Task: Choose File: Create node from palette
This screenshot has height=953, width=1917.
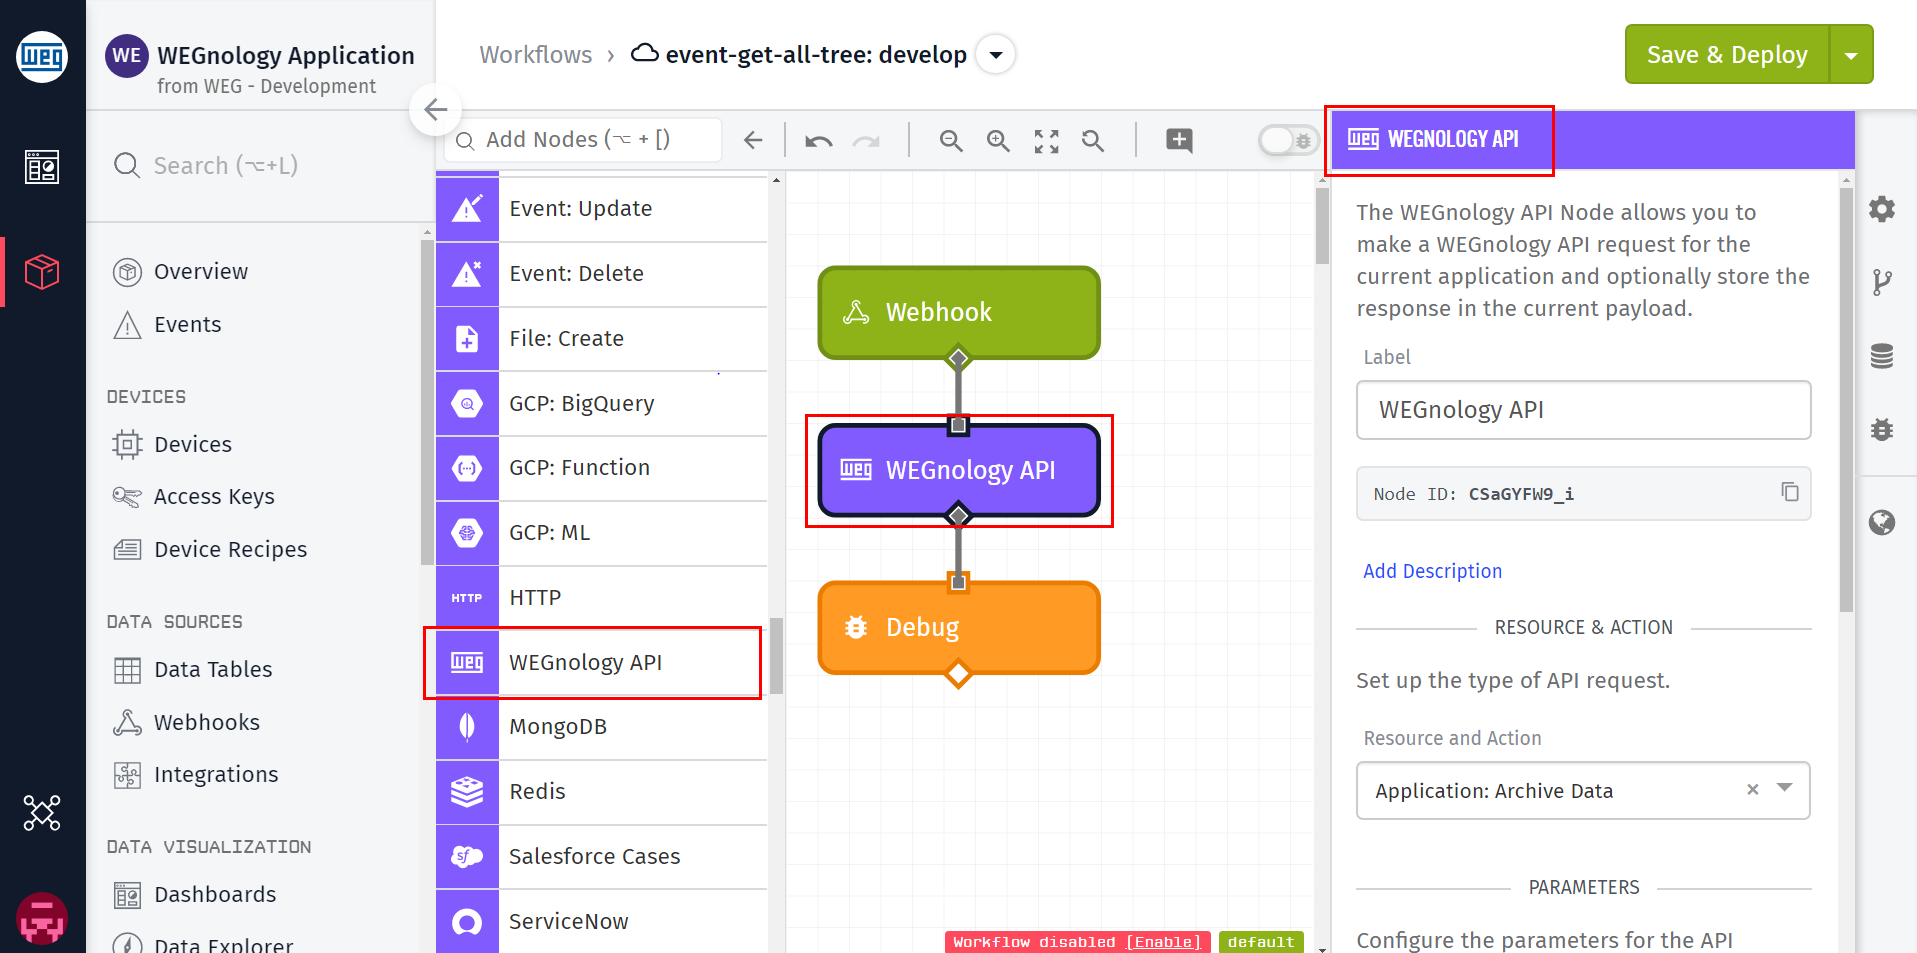Action: pos(601,338)
